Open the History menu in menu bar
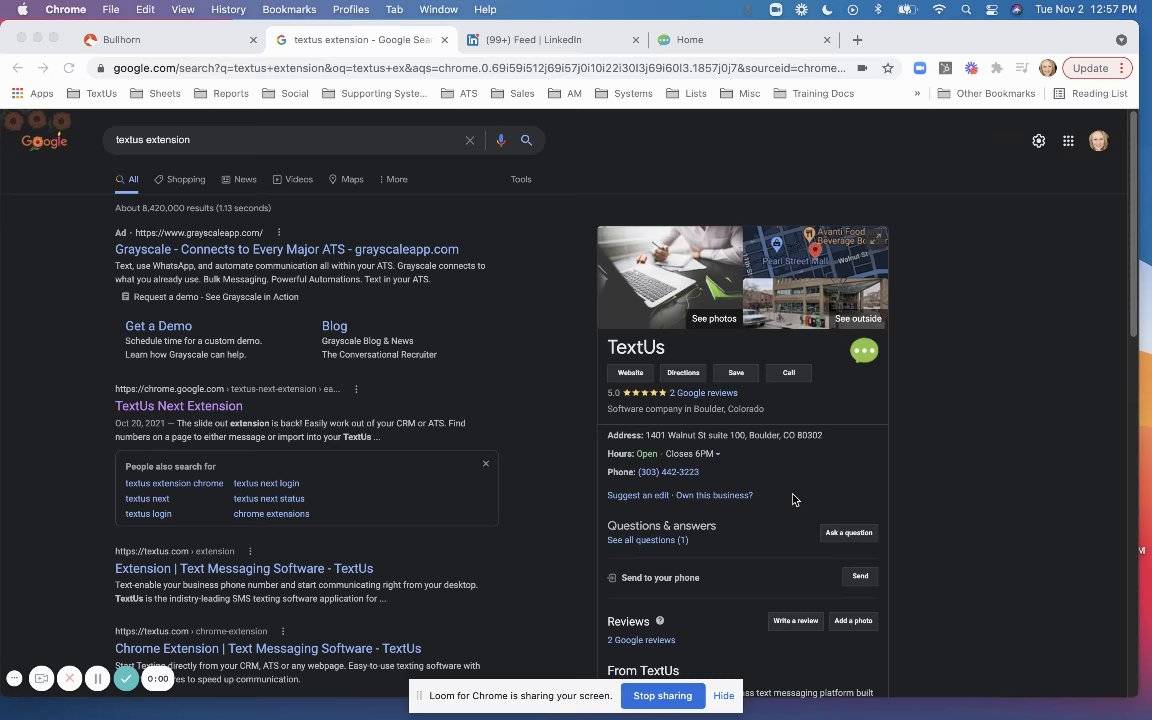 (x=228, y=10)
